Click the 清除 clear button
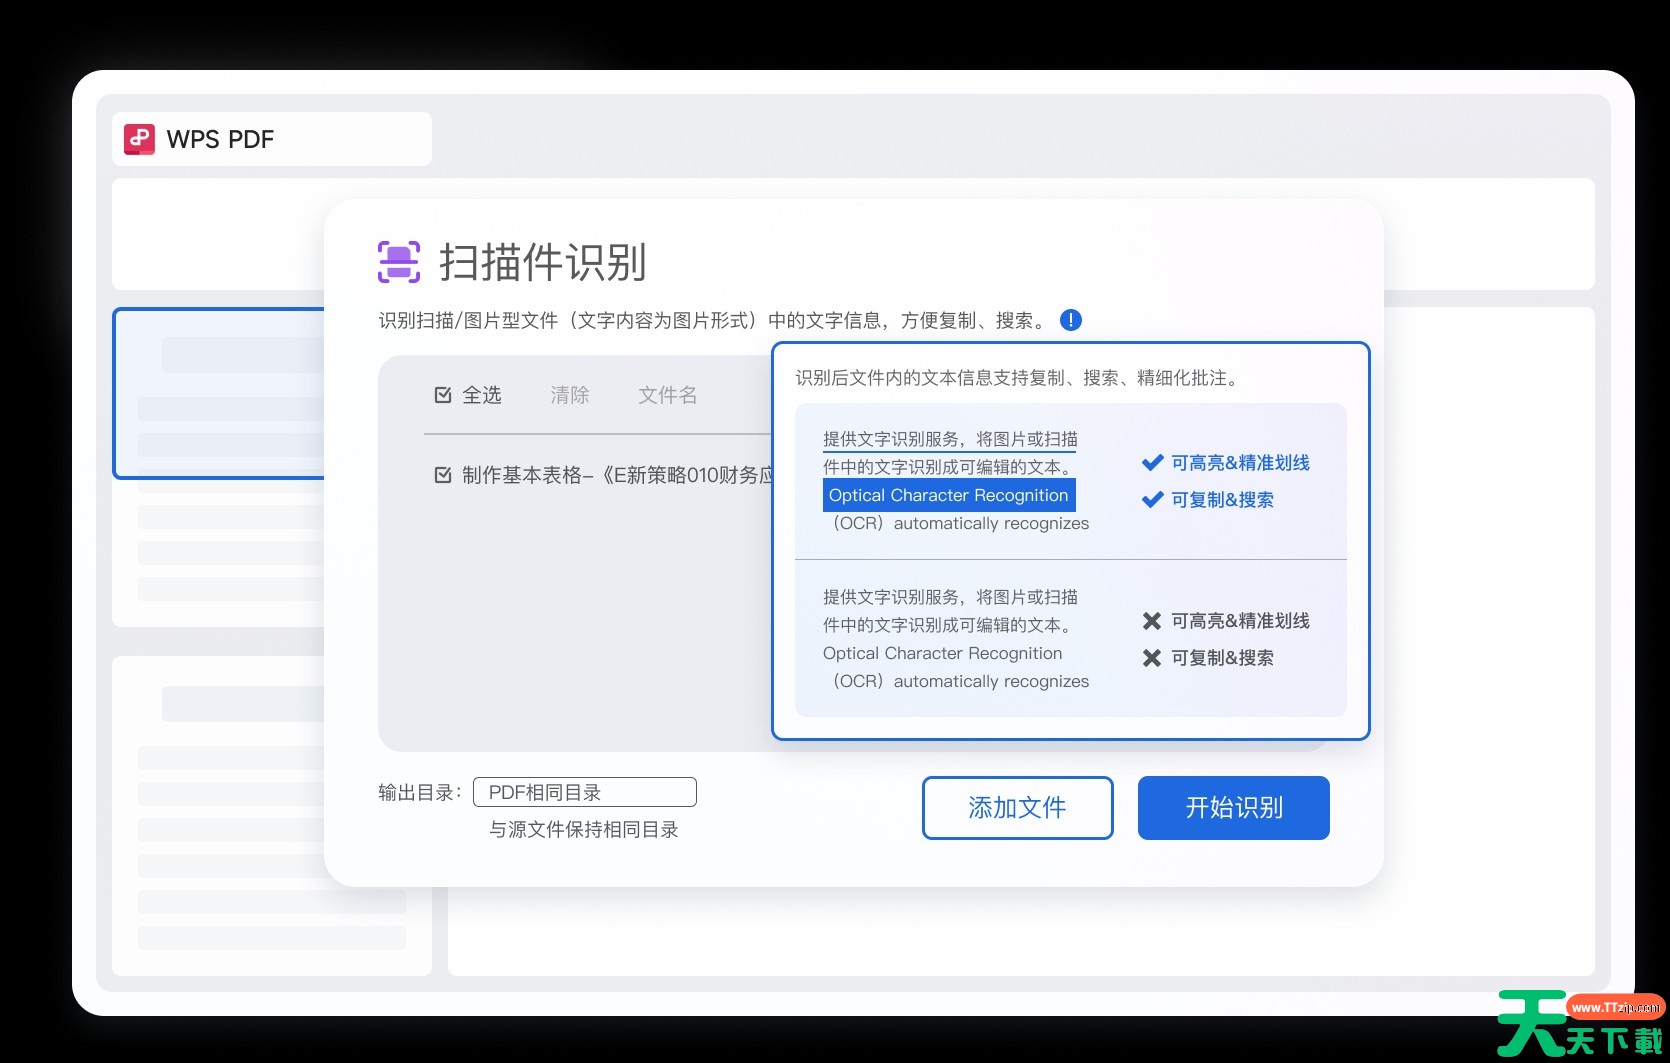The image size is (1670, 1063). click(569, 395)
